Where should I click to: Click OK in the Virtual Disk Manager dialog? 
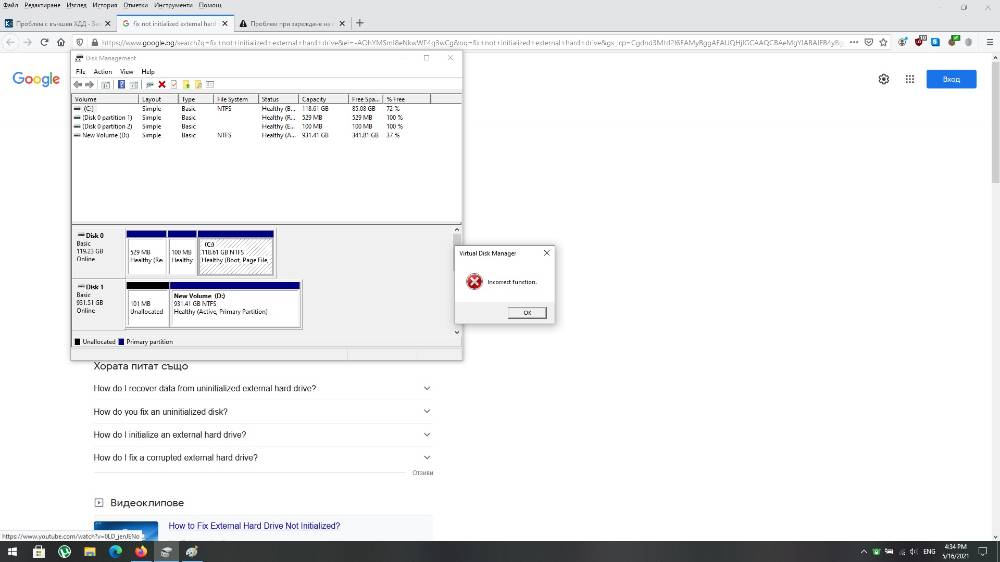point(527,313)
